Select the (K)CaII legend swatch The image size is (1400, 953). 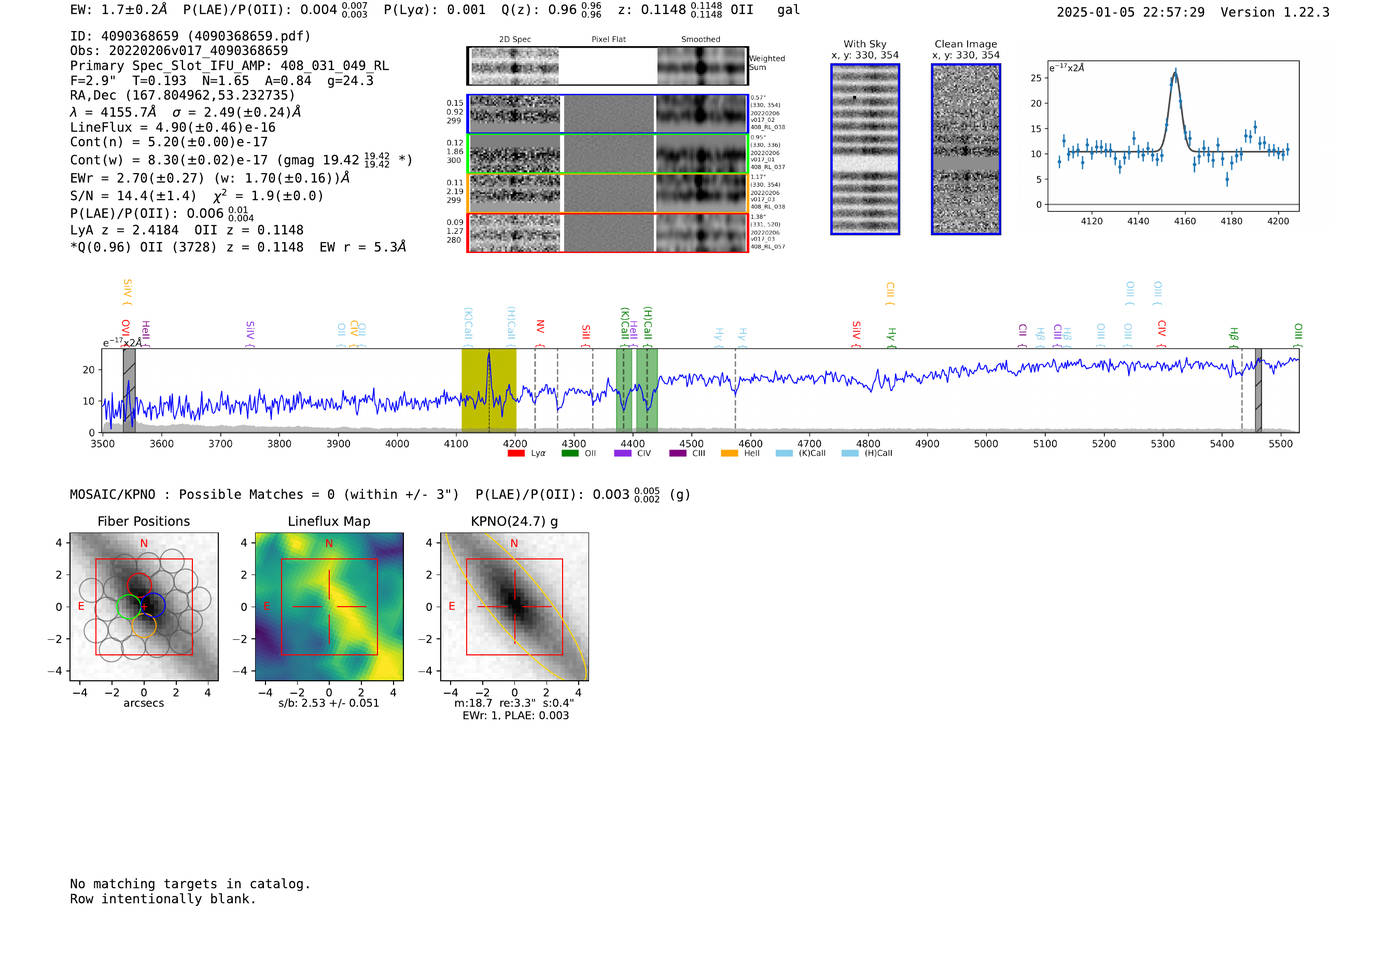[x=784, y=454]
